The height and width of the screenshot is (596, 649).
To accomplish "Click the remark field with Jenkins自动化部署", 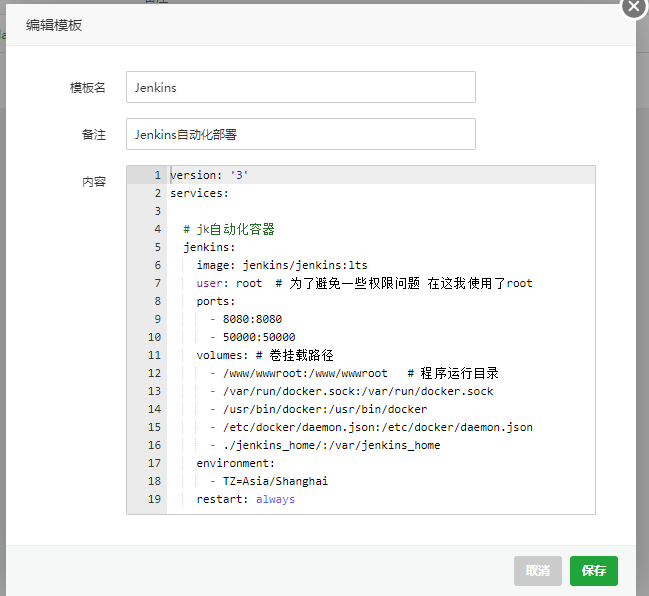I will coord(301,134).
